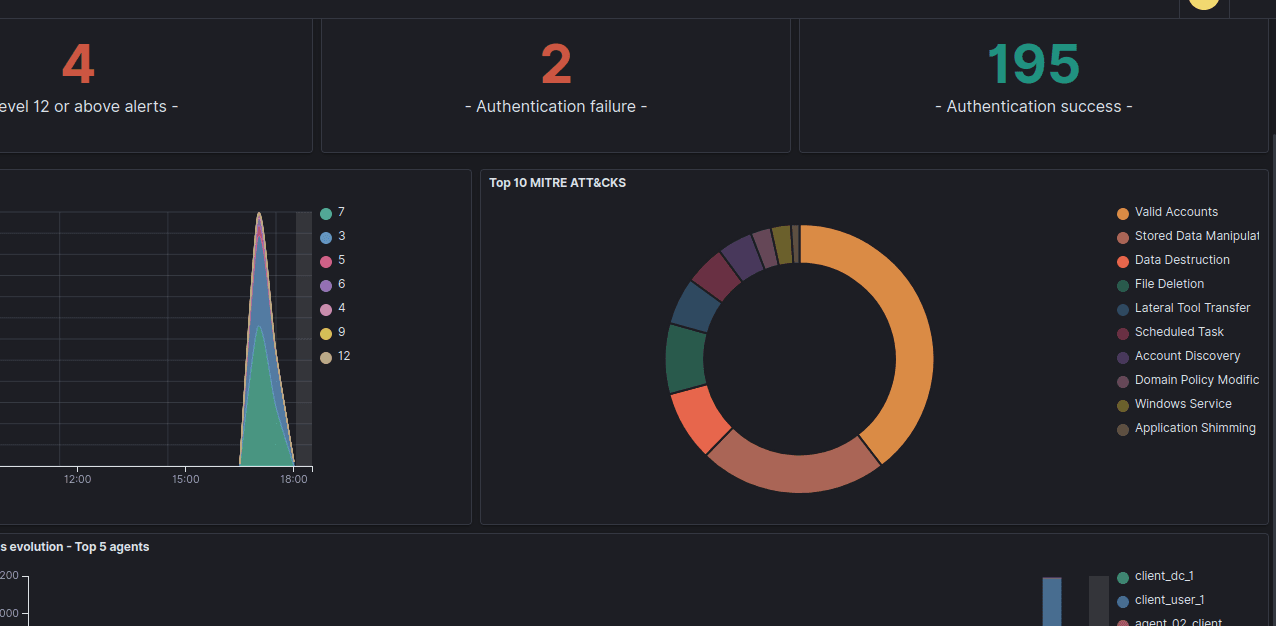Click the File Deletion legend marker
The width and height of the screenshot is (1276, 626).
point(1122,284)
